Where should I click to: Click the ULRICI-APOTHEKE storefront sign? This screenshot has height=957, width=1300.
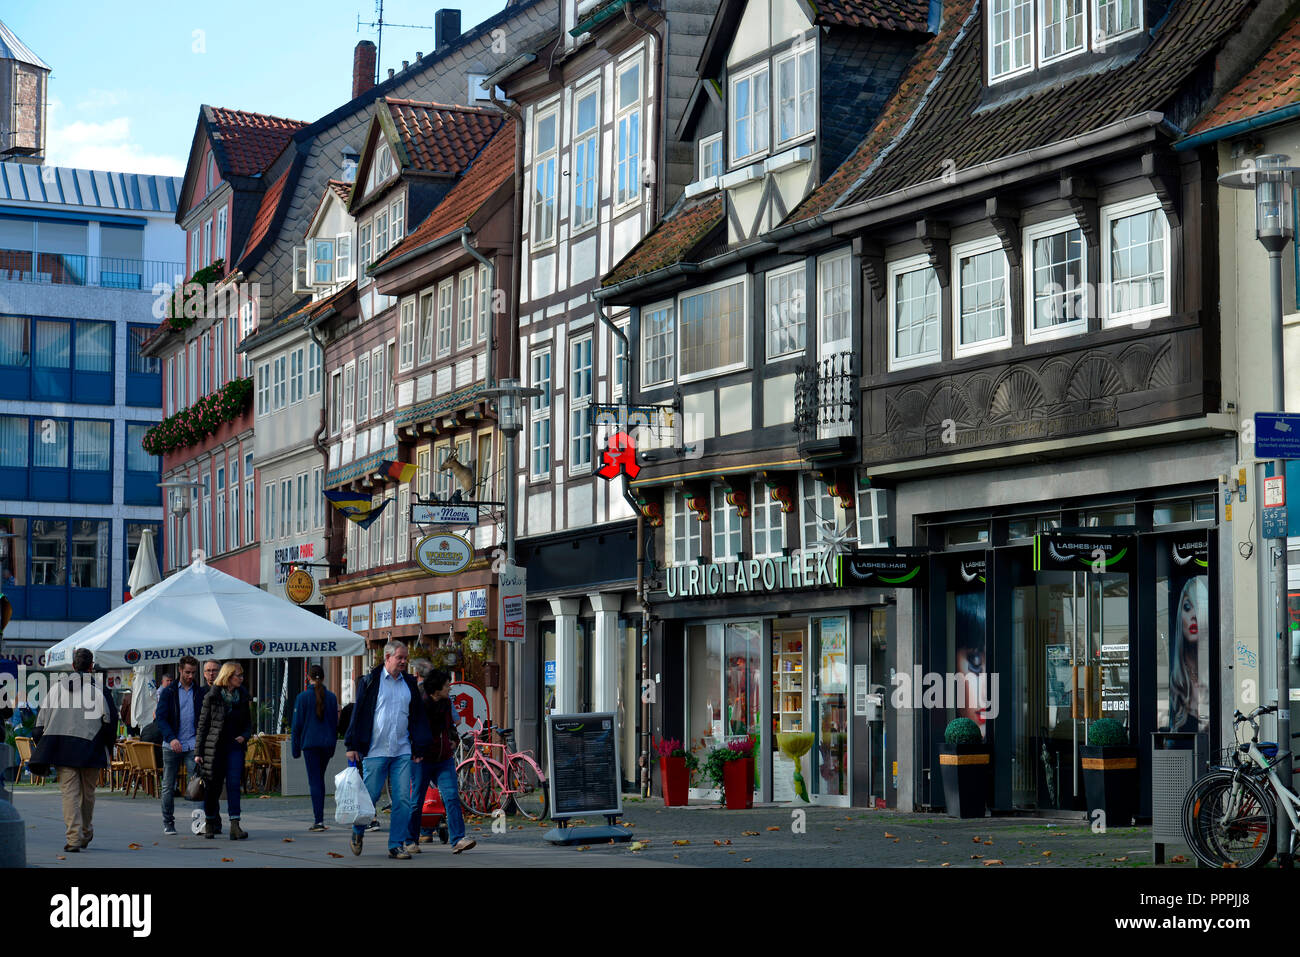tap(752, 574)
